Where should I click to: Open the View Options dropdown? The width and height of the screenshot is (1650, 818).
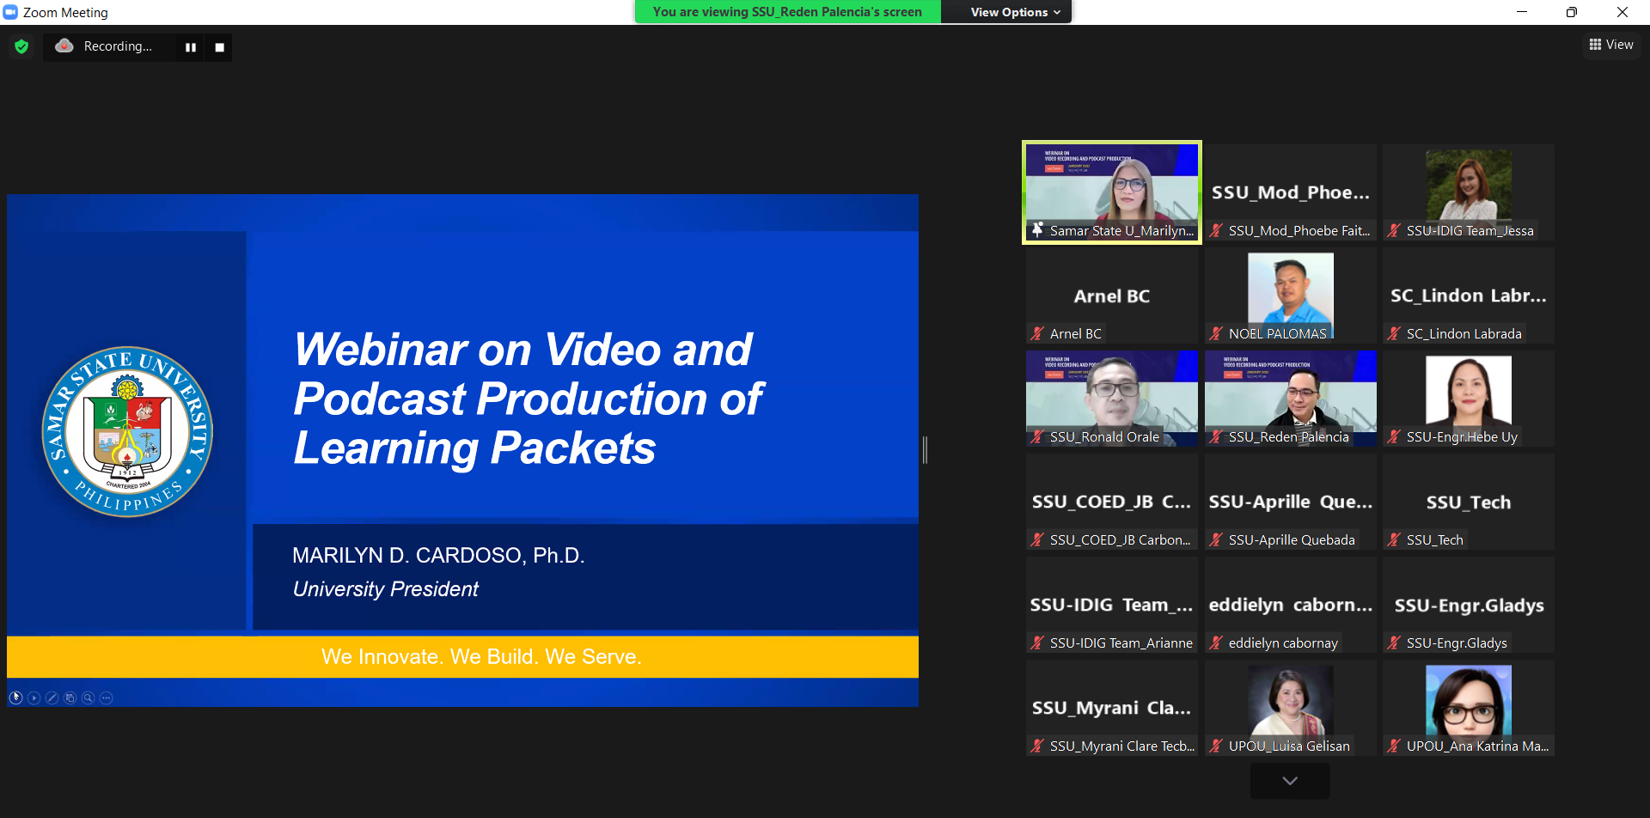click(x=1014, y=12)
